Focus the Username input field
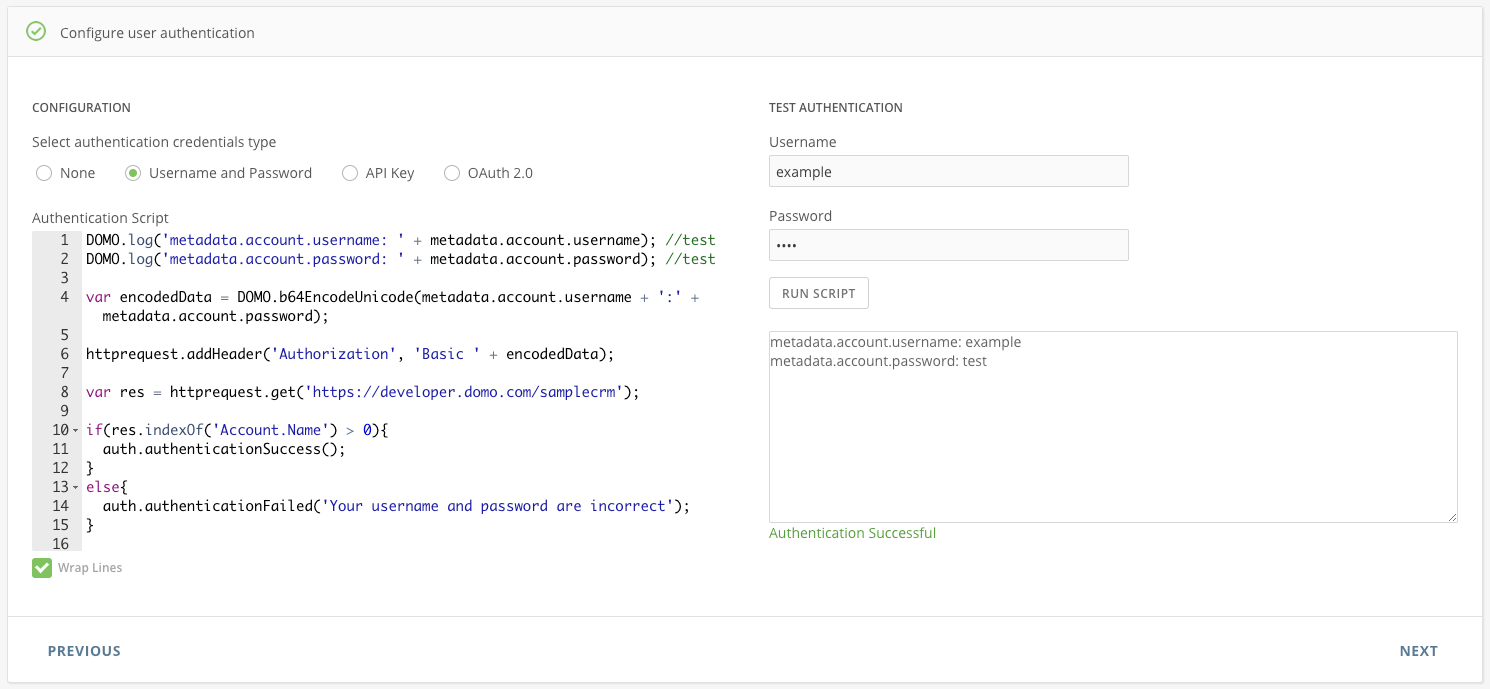1490x689 pixels. (949, 171)
